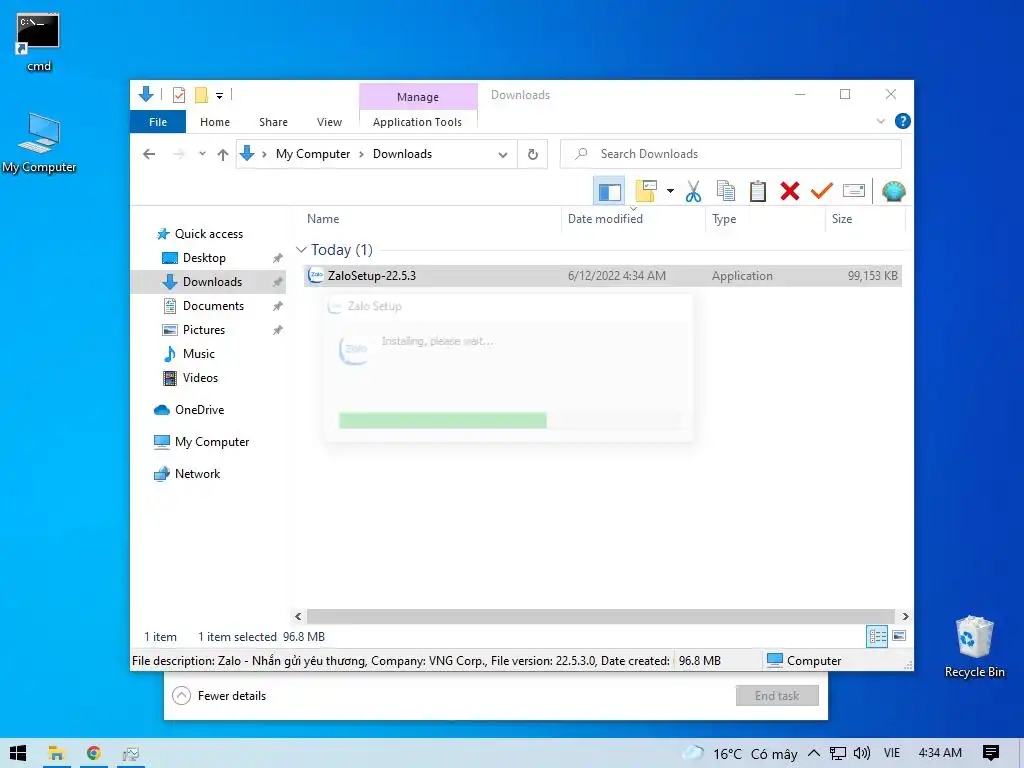
Task: Collapse the Today (1) group
Action: click(301, 250)
